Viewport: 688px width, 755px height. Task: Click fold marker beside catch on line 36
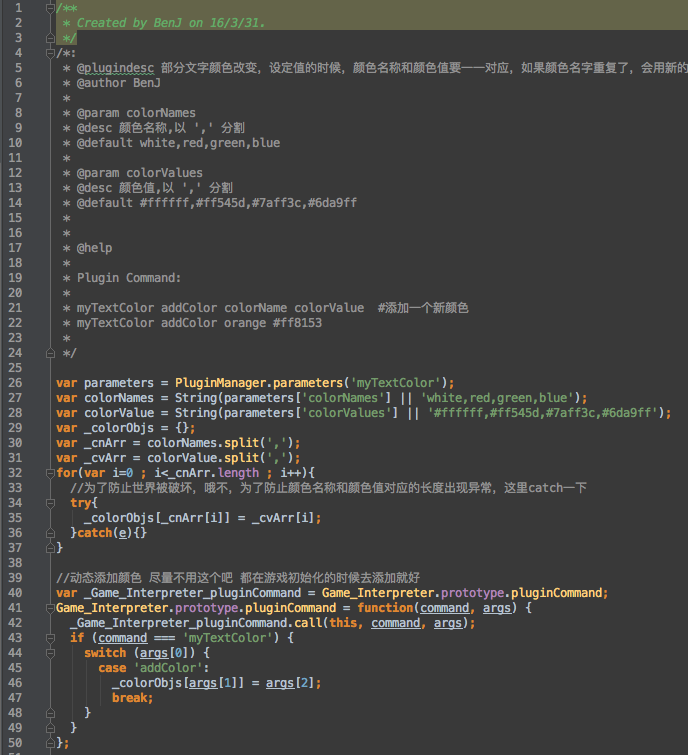point(50,533)
